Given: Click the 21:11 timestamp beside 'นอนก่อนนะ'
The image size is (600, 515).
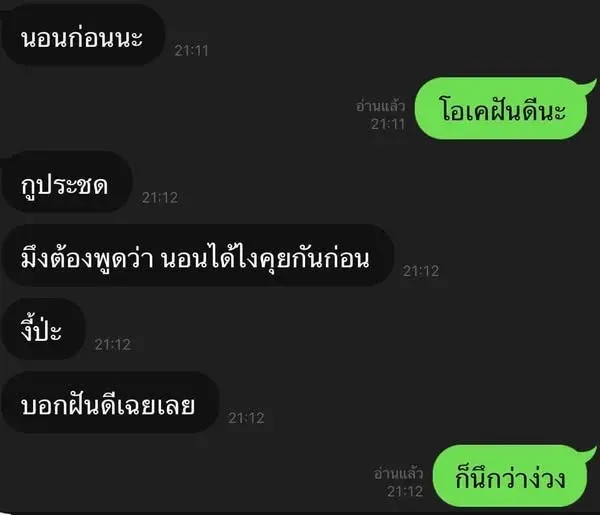Looking at the screenshot, I should [x=191, y=51].
